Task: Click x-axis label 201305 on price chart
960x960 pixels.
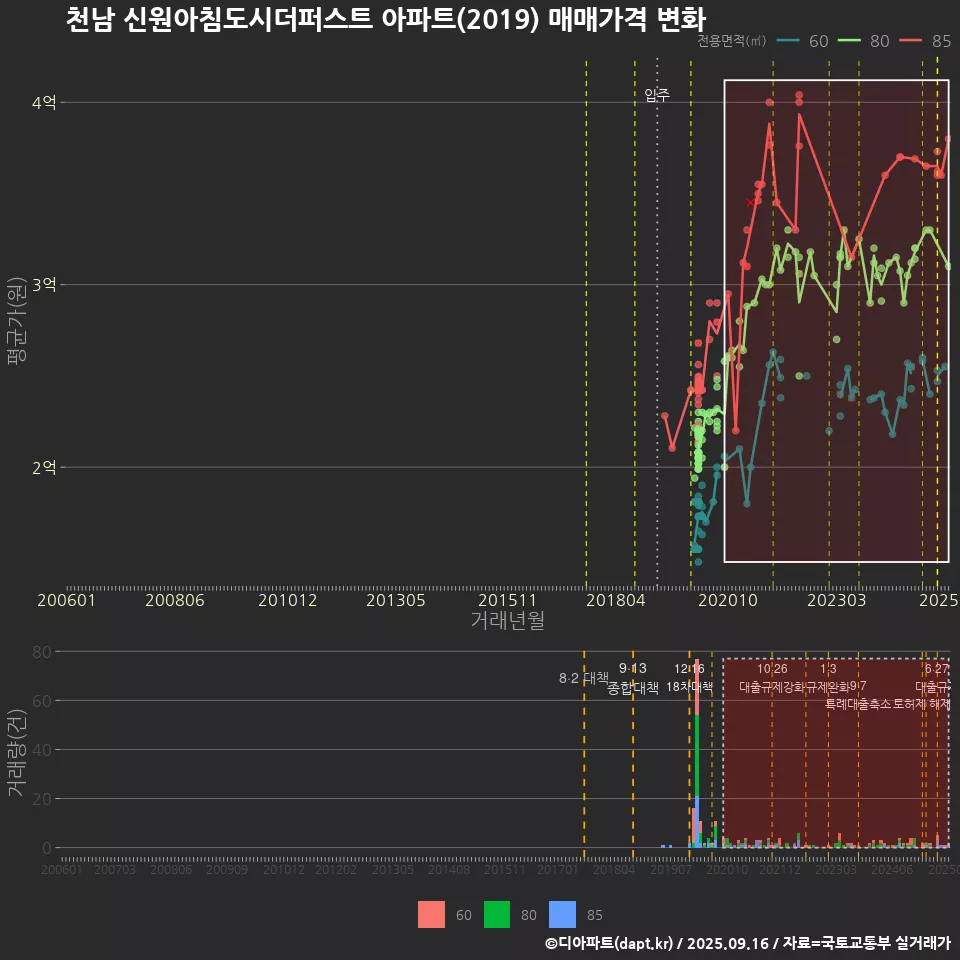Action: [396, 600]
